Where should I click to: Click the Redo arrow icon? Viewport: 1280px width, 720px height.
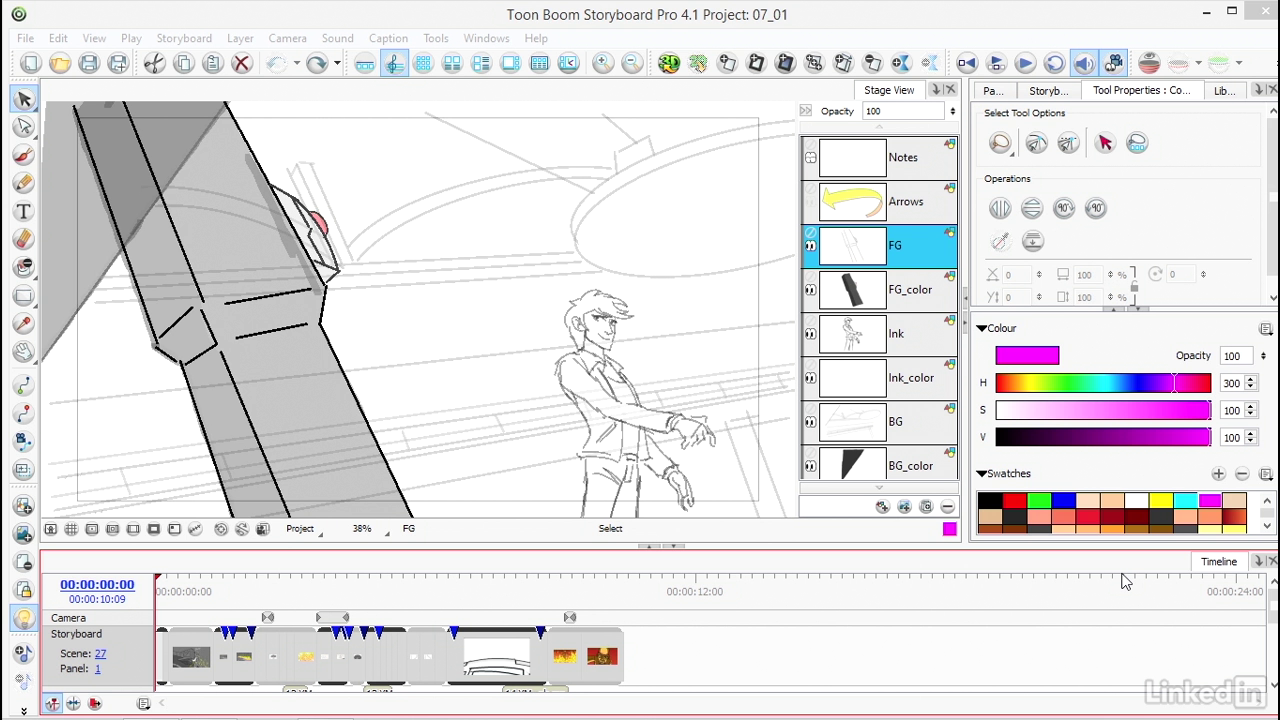316,64
